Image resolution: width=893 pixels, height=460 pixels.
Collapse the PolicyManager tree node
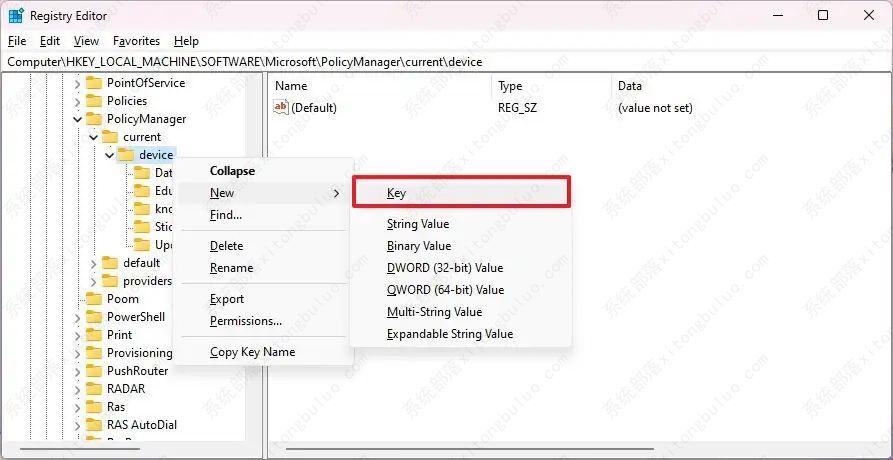point(77,119)
